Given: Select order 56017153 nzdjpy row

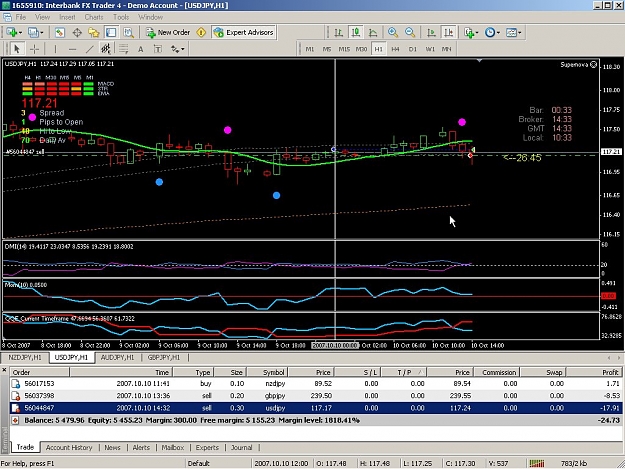Looking at the screenshot, I should 315,384.
